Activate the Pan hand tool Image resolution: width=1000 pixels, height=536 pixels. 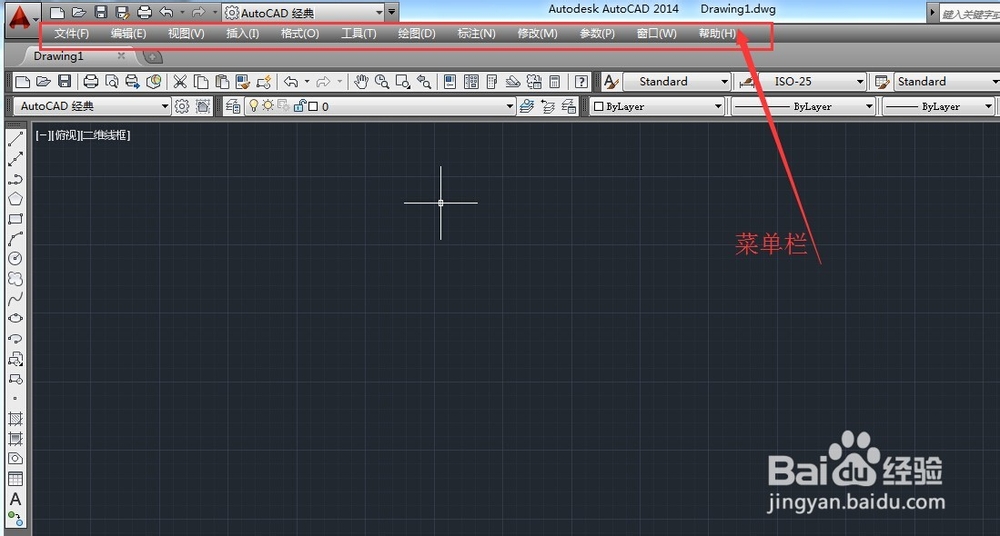[362, 82]
